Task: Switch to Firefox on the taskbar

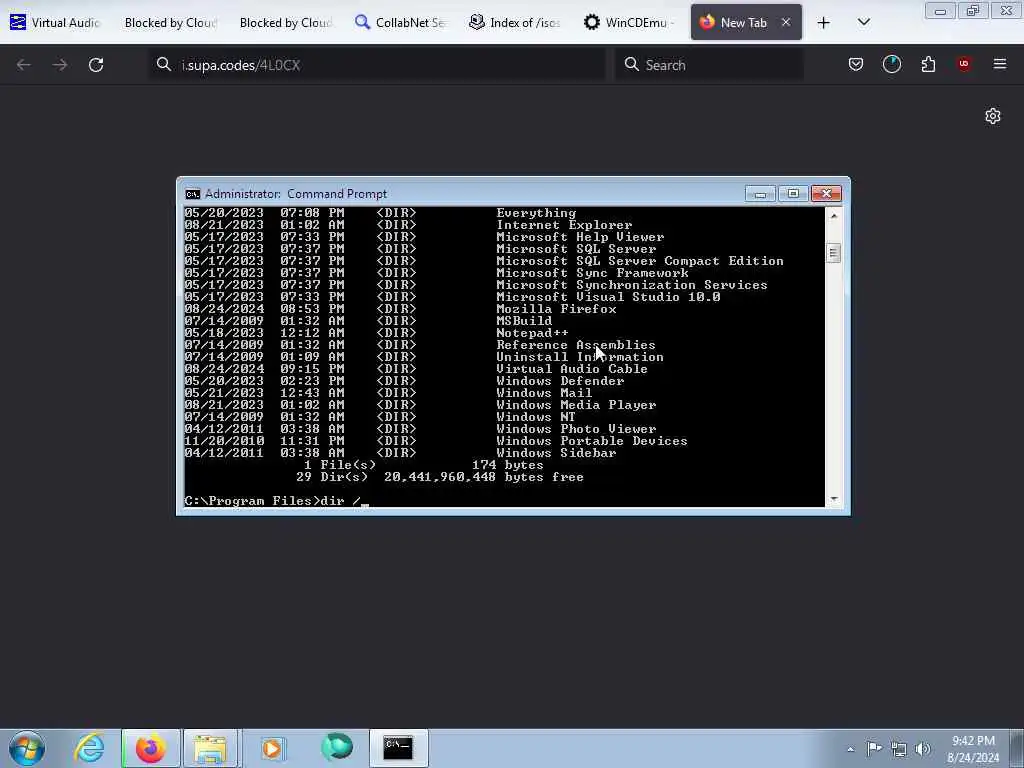Action: (x=150, y=748)
